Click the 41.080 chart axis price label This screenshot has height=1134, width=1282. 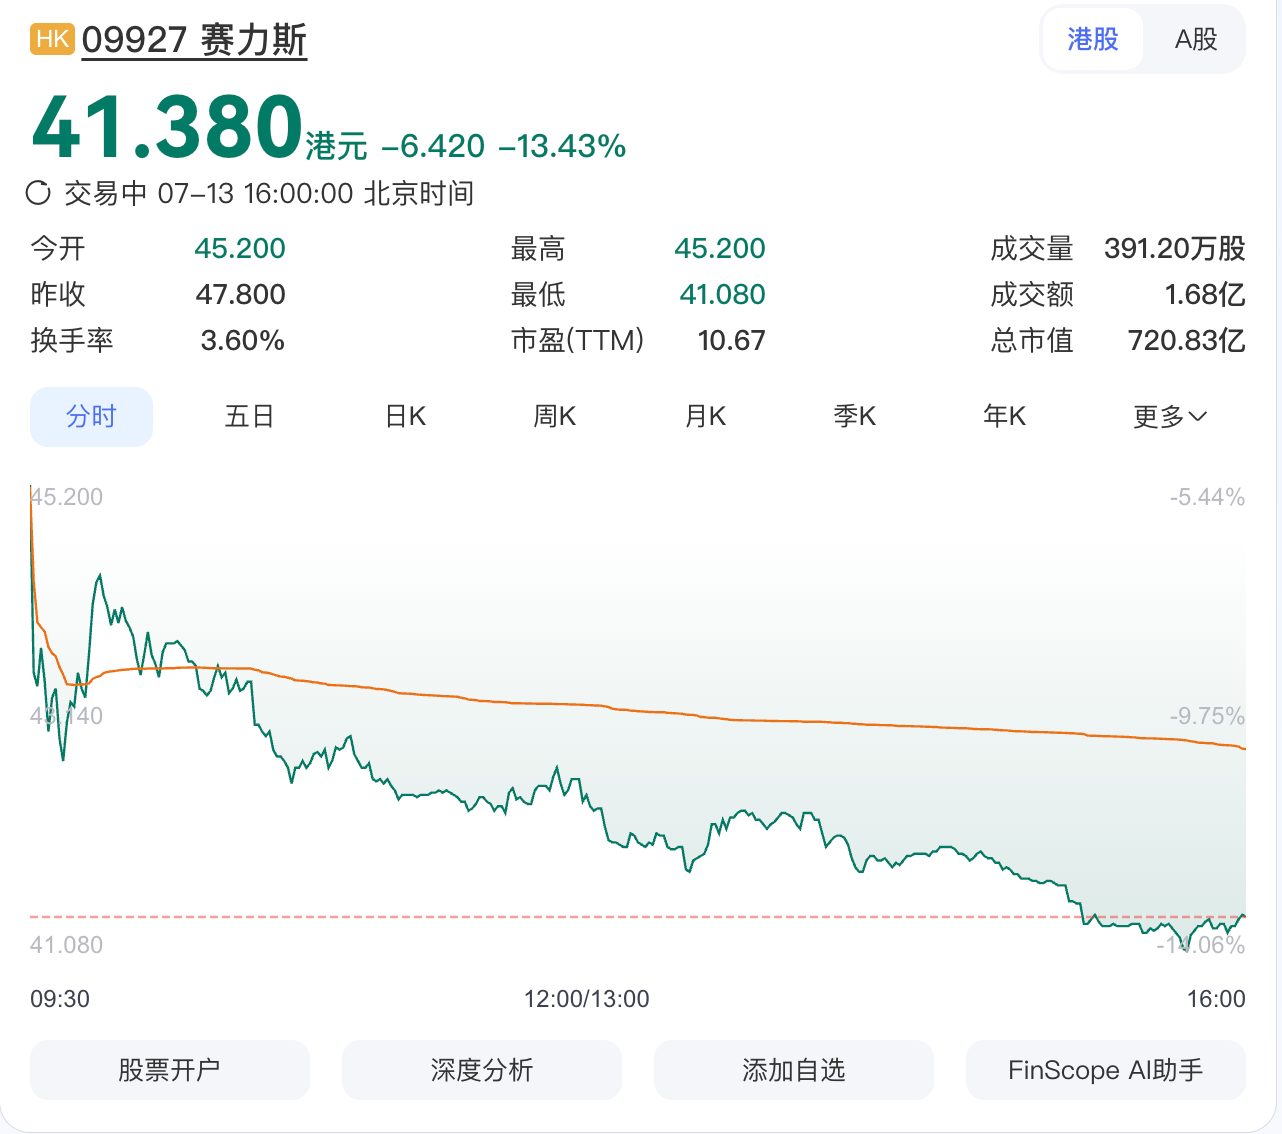pos(67,945)
